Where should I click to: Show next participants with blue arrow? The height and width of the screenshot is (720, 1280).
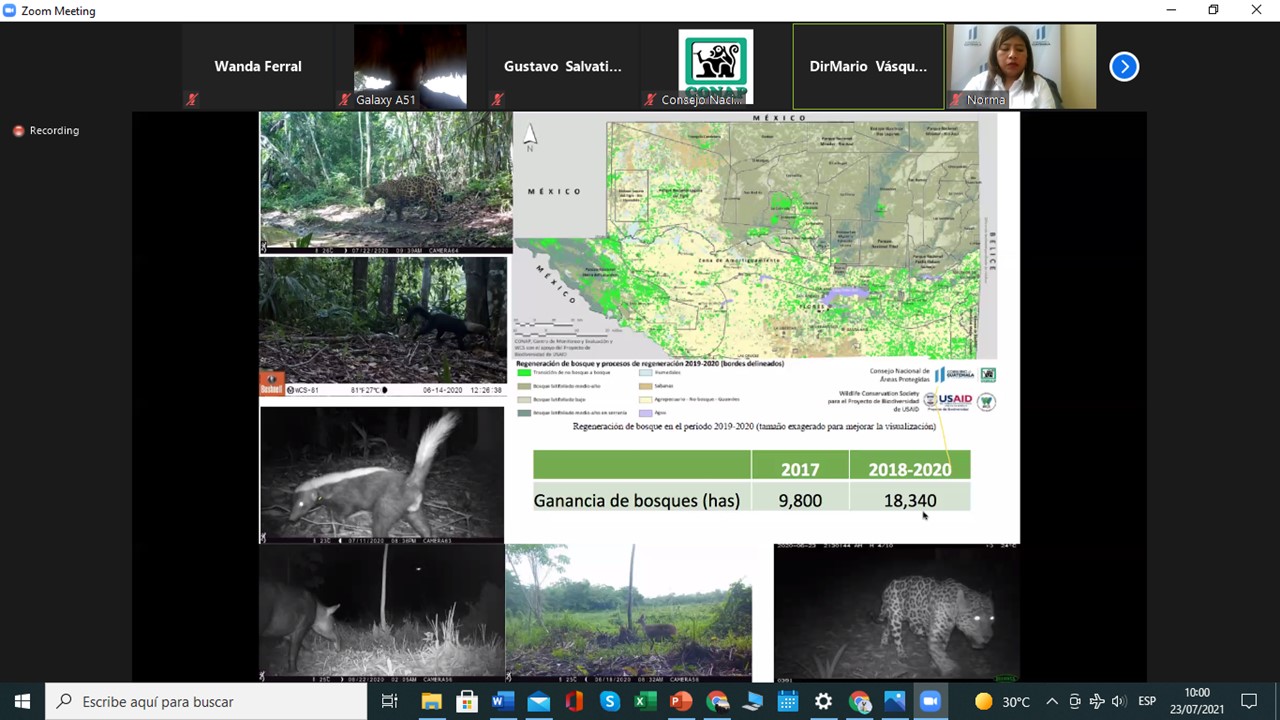[1124, 67]
